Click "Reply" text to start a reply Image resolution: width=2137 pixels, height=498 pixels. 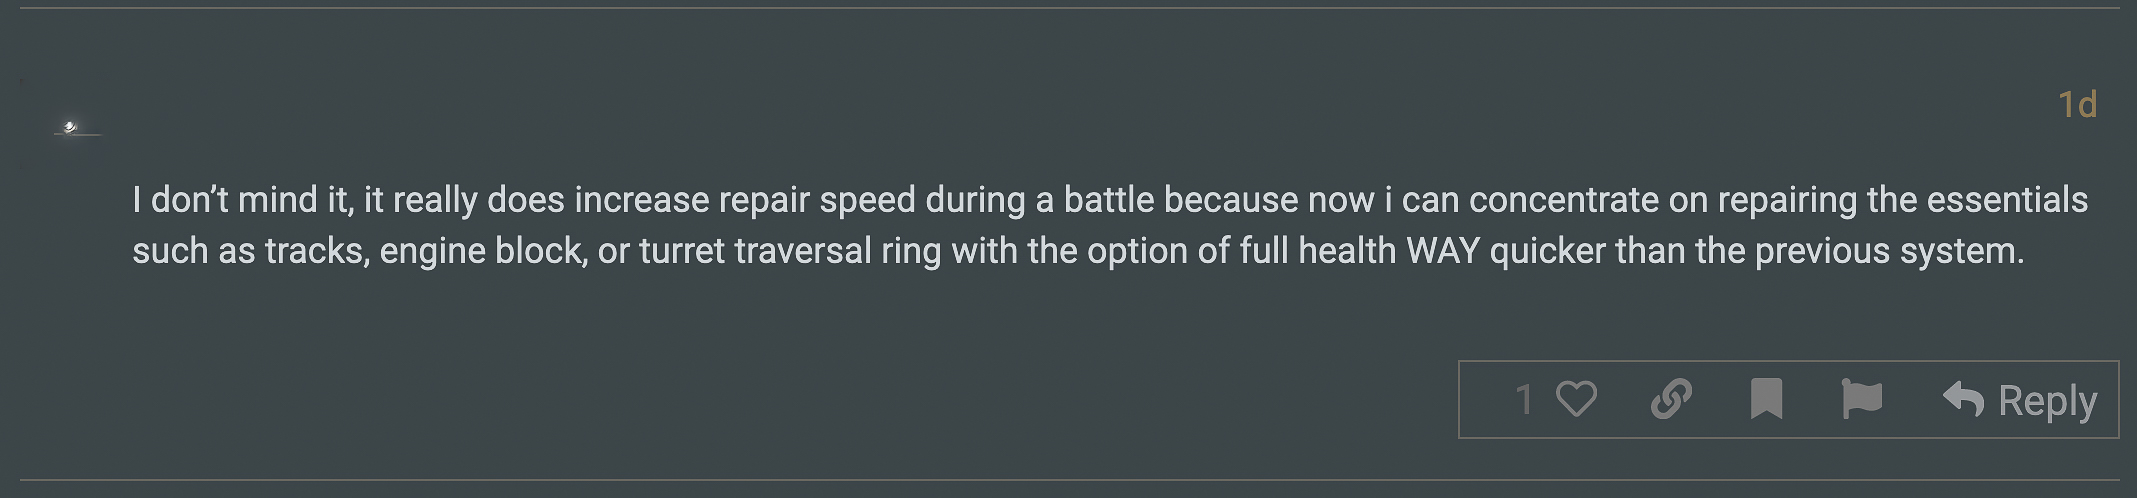(2046, 401)
